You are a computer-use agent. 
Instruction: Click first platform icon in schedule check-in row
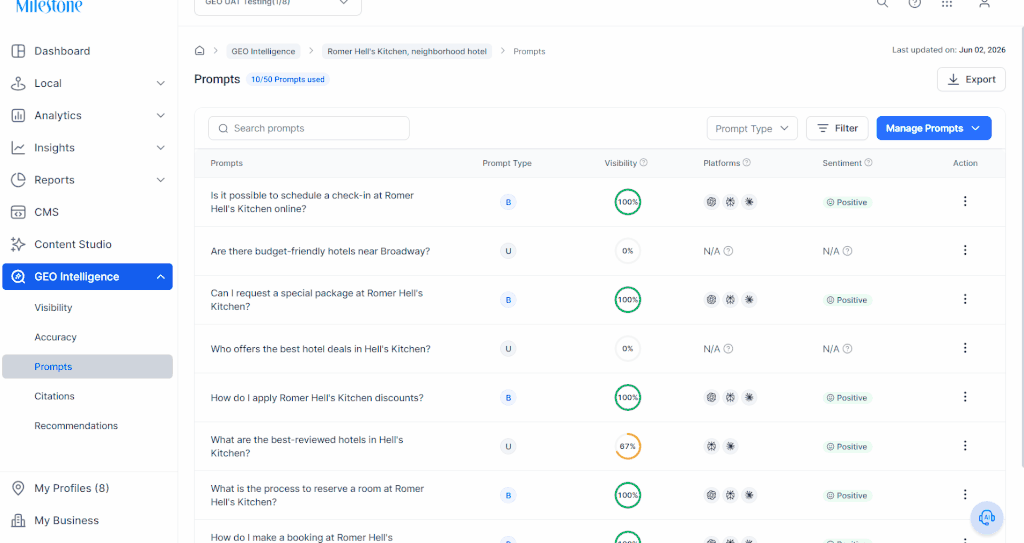[x=711, y=202]
